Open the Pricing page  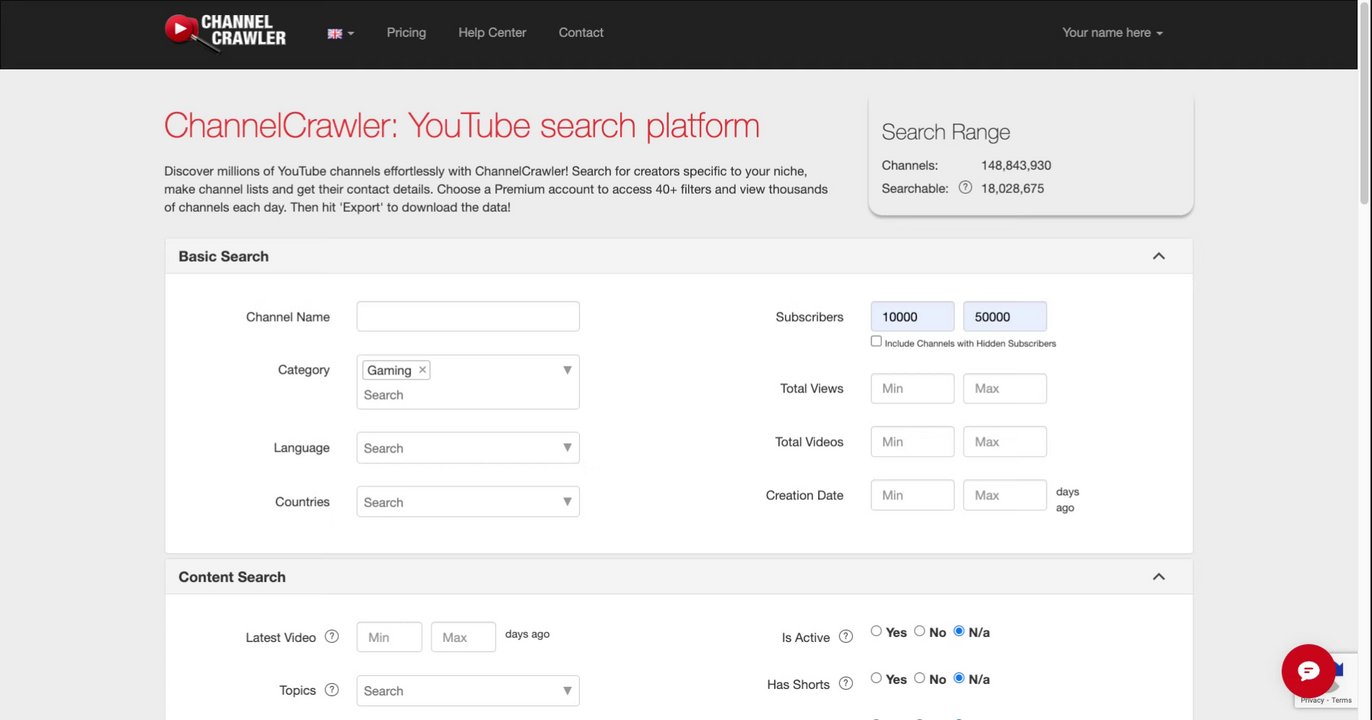(x=406, y=33)
